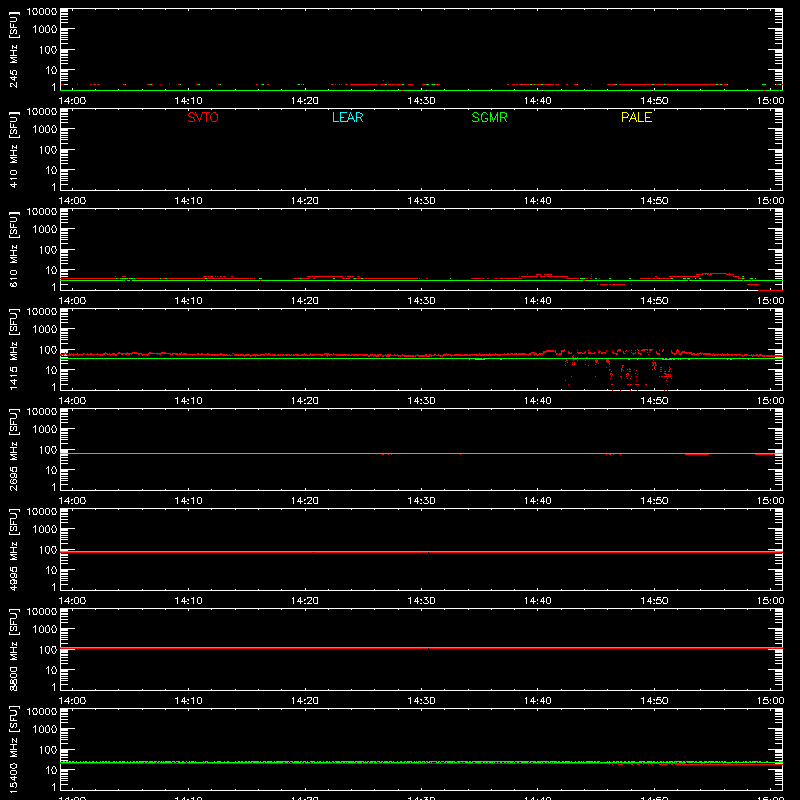Select the 1415 MHz [SFU] axis title
Viewport: 800px width, 800px height.
point(13,350)
